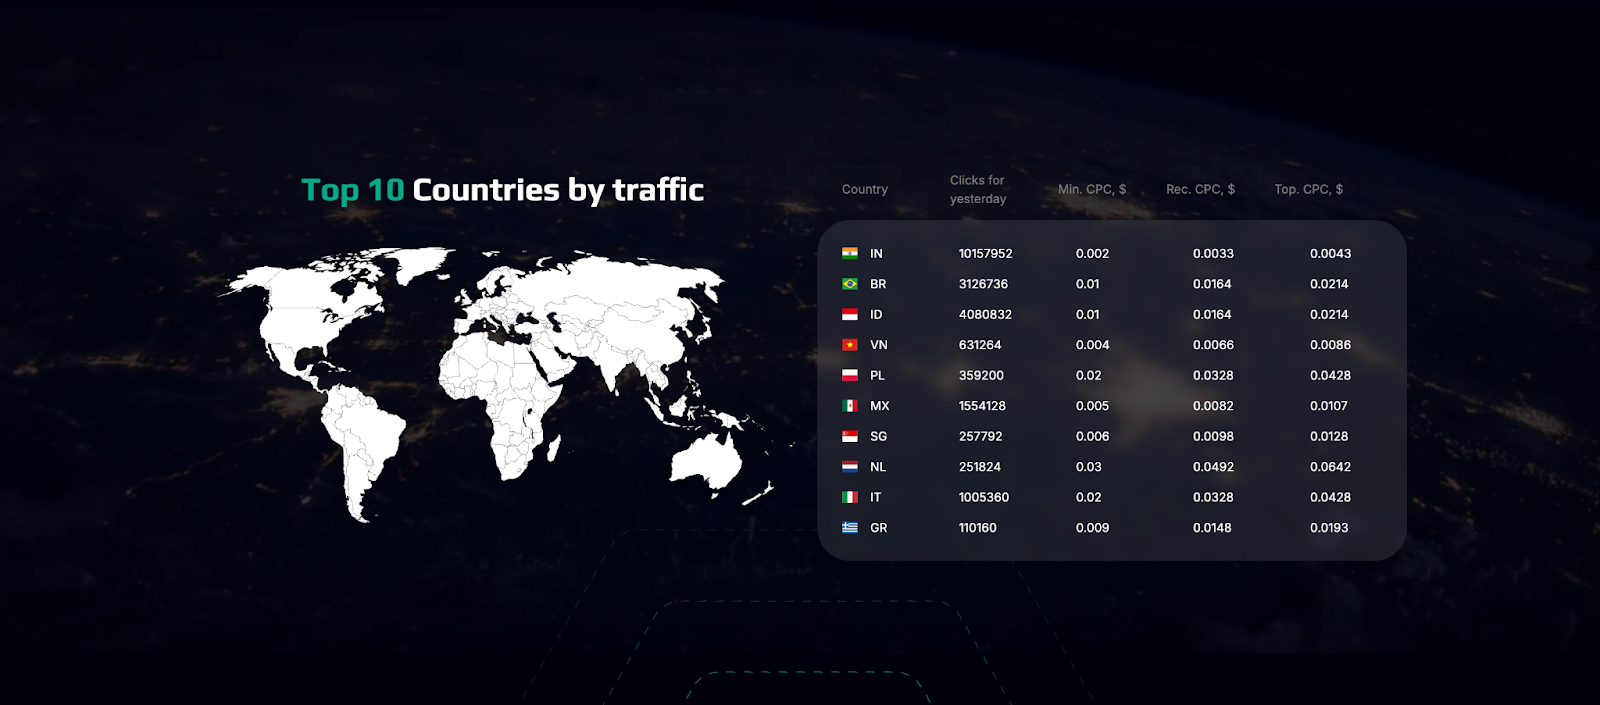
Task: Click the Rec. CPC column header
Action: pyautogui.click(x=1200, y=189)
